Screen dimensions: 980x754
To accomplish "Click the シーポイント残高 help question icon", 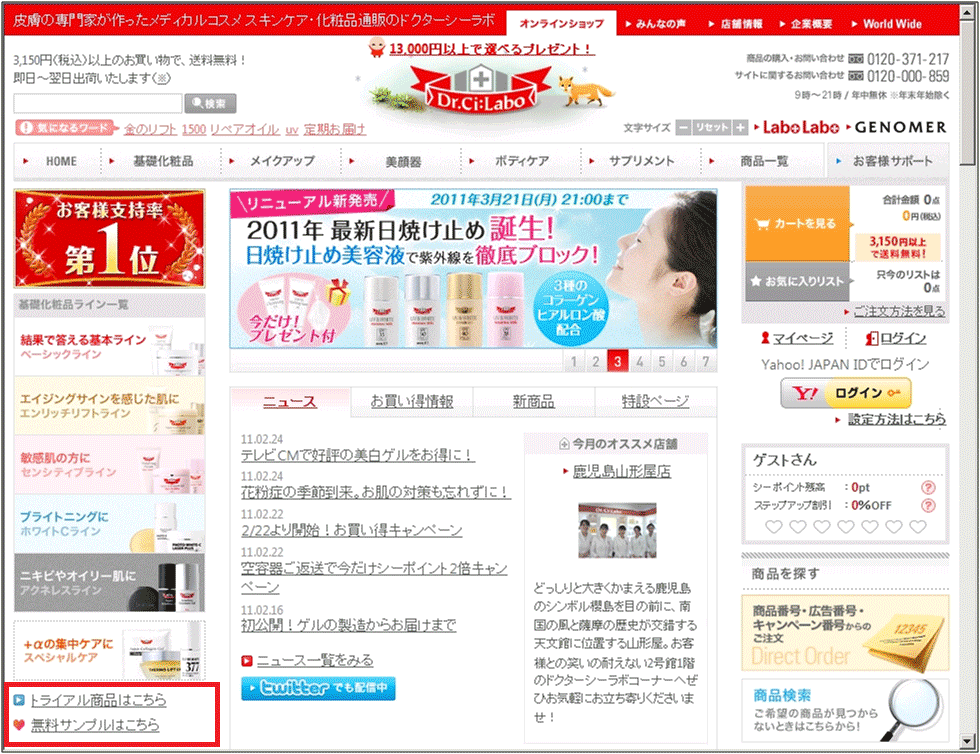I will click(x=929, y=487).
